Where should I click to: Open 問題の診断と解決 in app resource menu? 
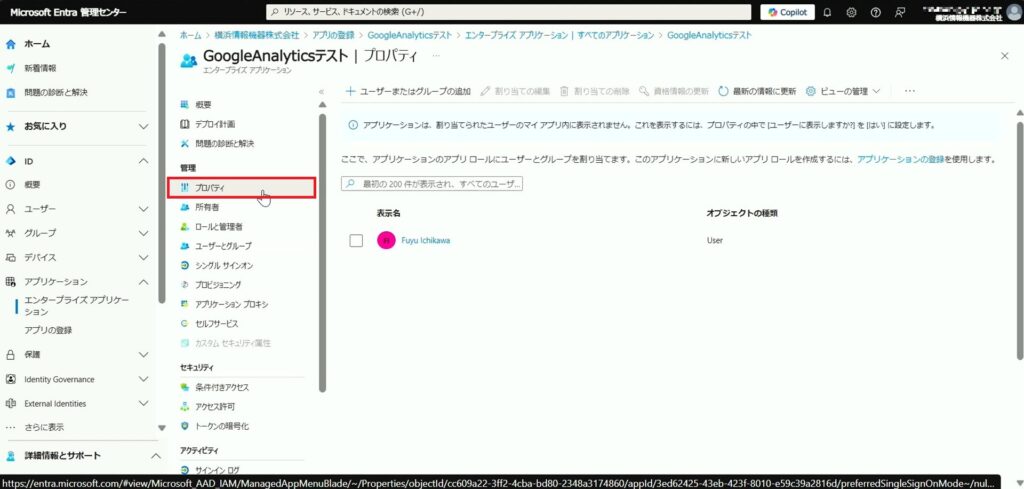pos(225,144)
